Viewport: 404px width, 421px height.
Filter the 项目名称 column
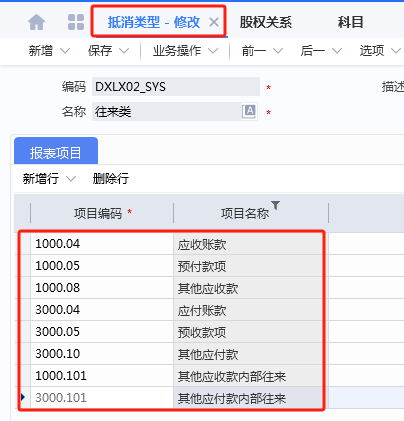[x=275, y=205]
